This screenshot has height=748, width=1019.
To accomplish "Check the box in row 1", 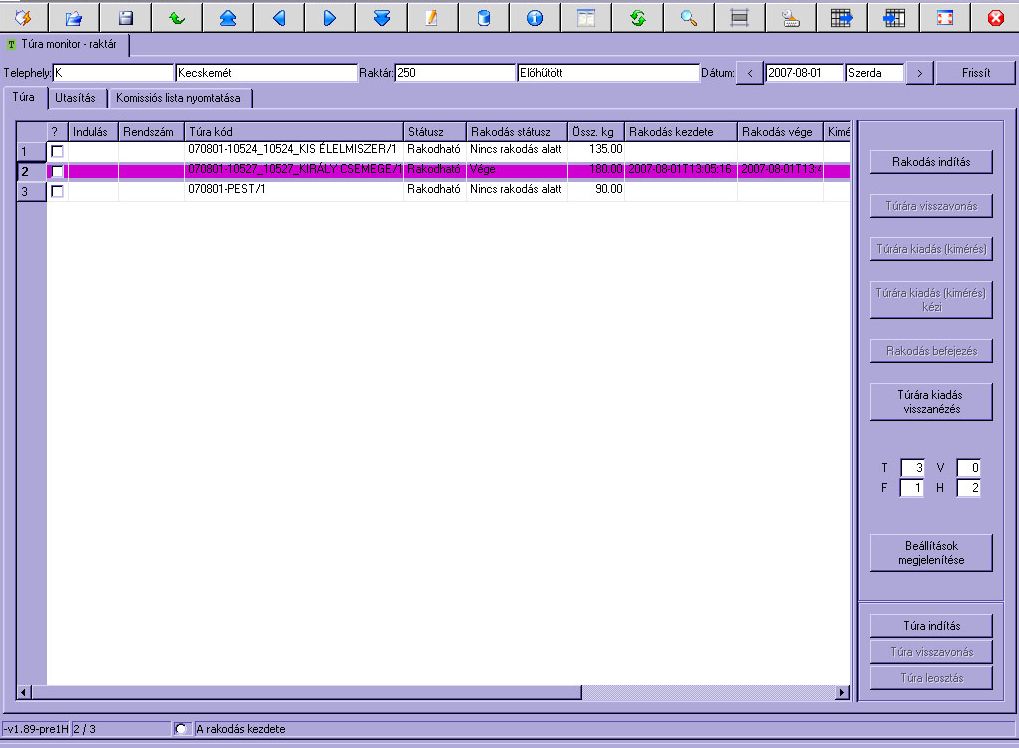I will (57, 151).
